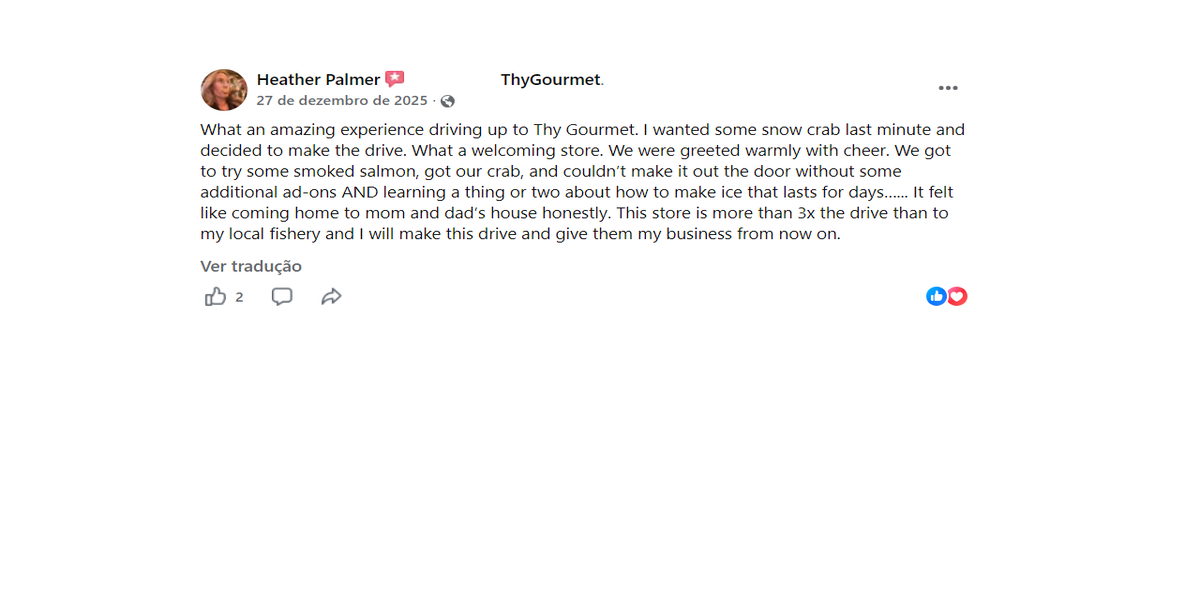This screenshot has width=1200, height=600.
Task: Open comments with the speech bubble icon
Action: coord(282,297)
